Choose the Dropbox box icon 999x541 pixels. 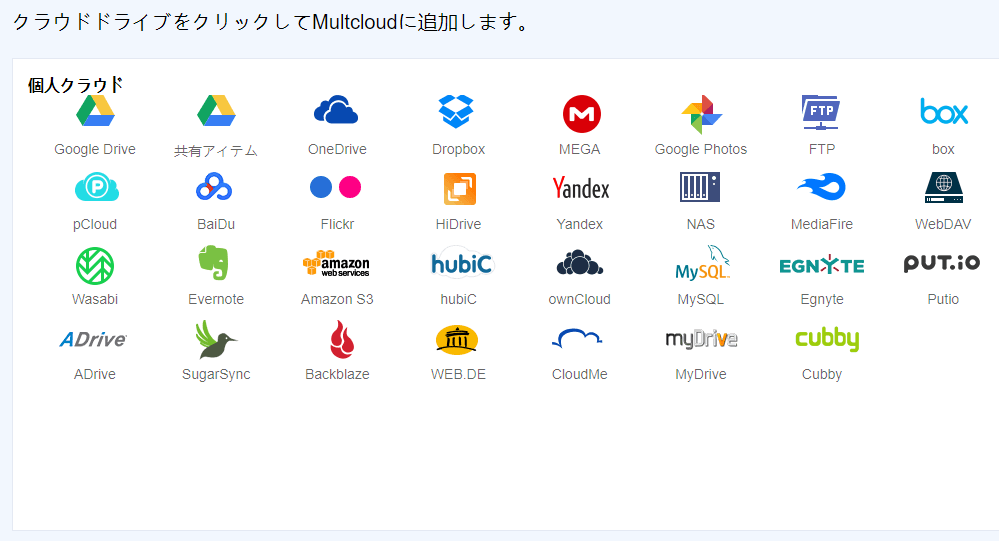click(x=456, y=112)
